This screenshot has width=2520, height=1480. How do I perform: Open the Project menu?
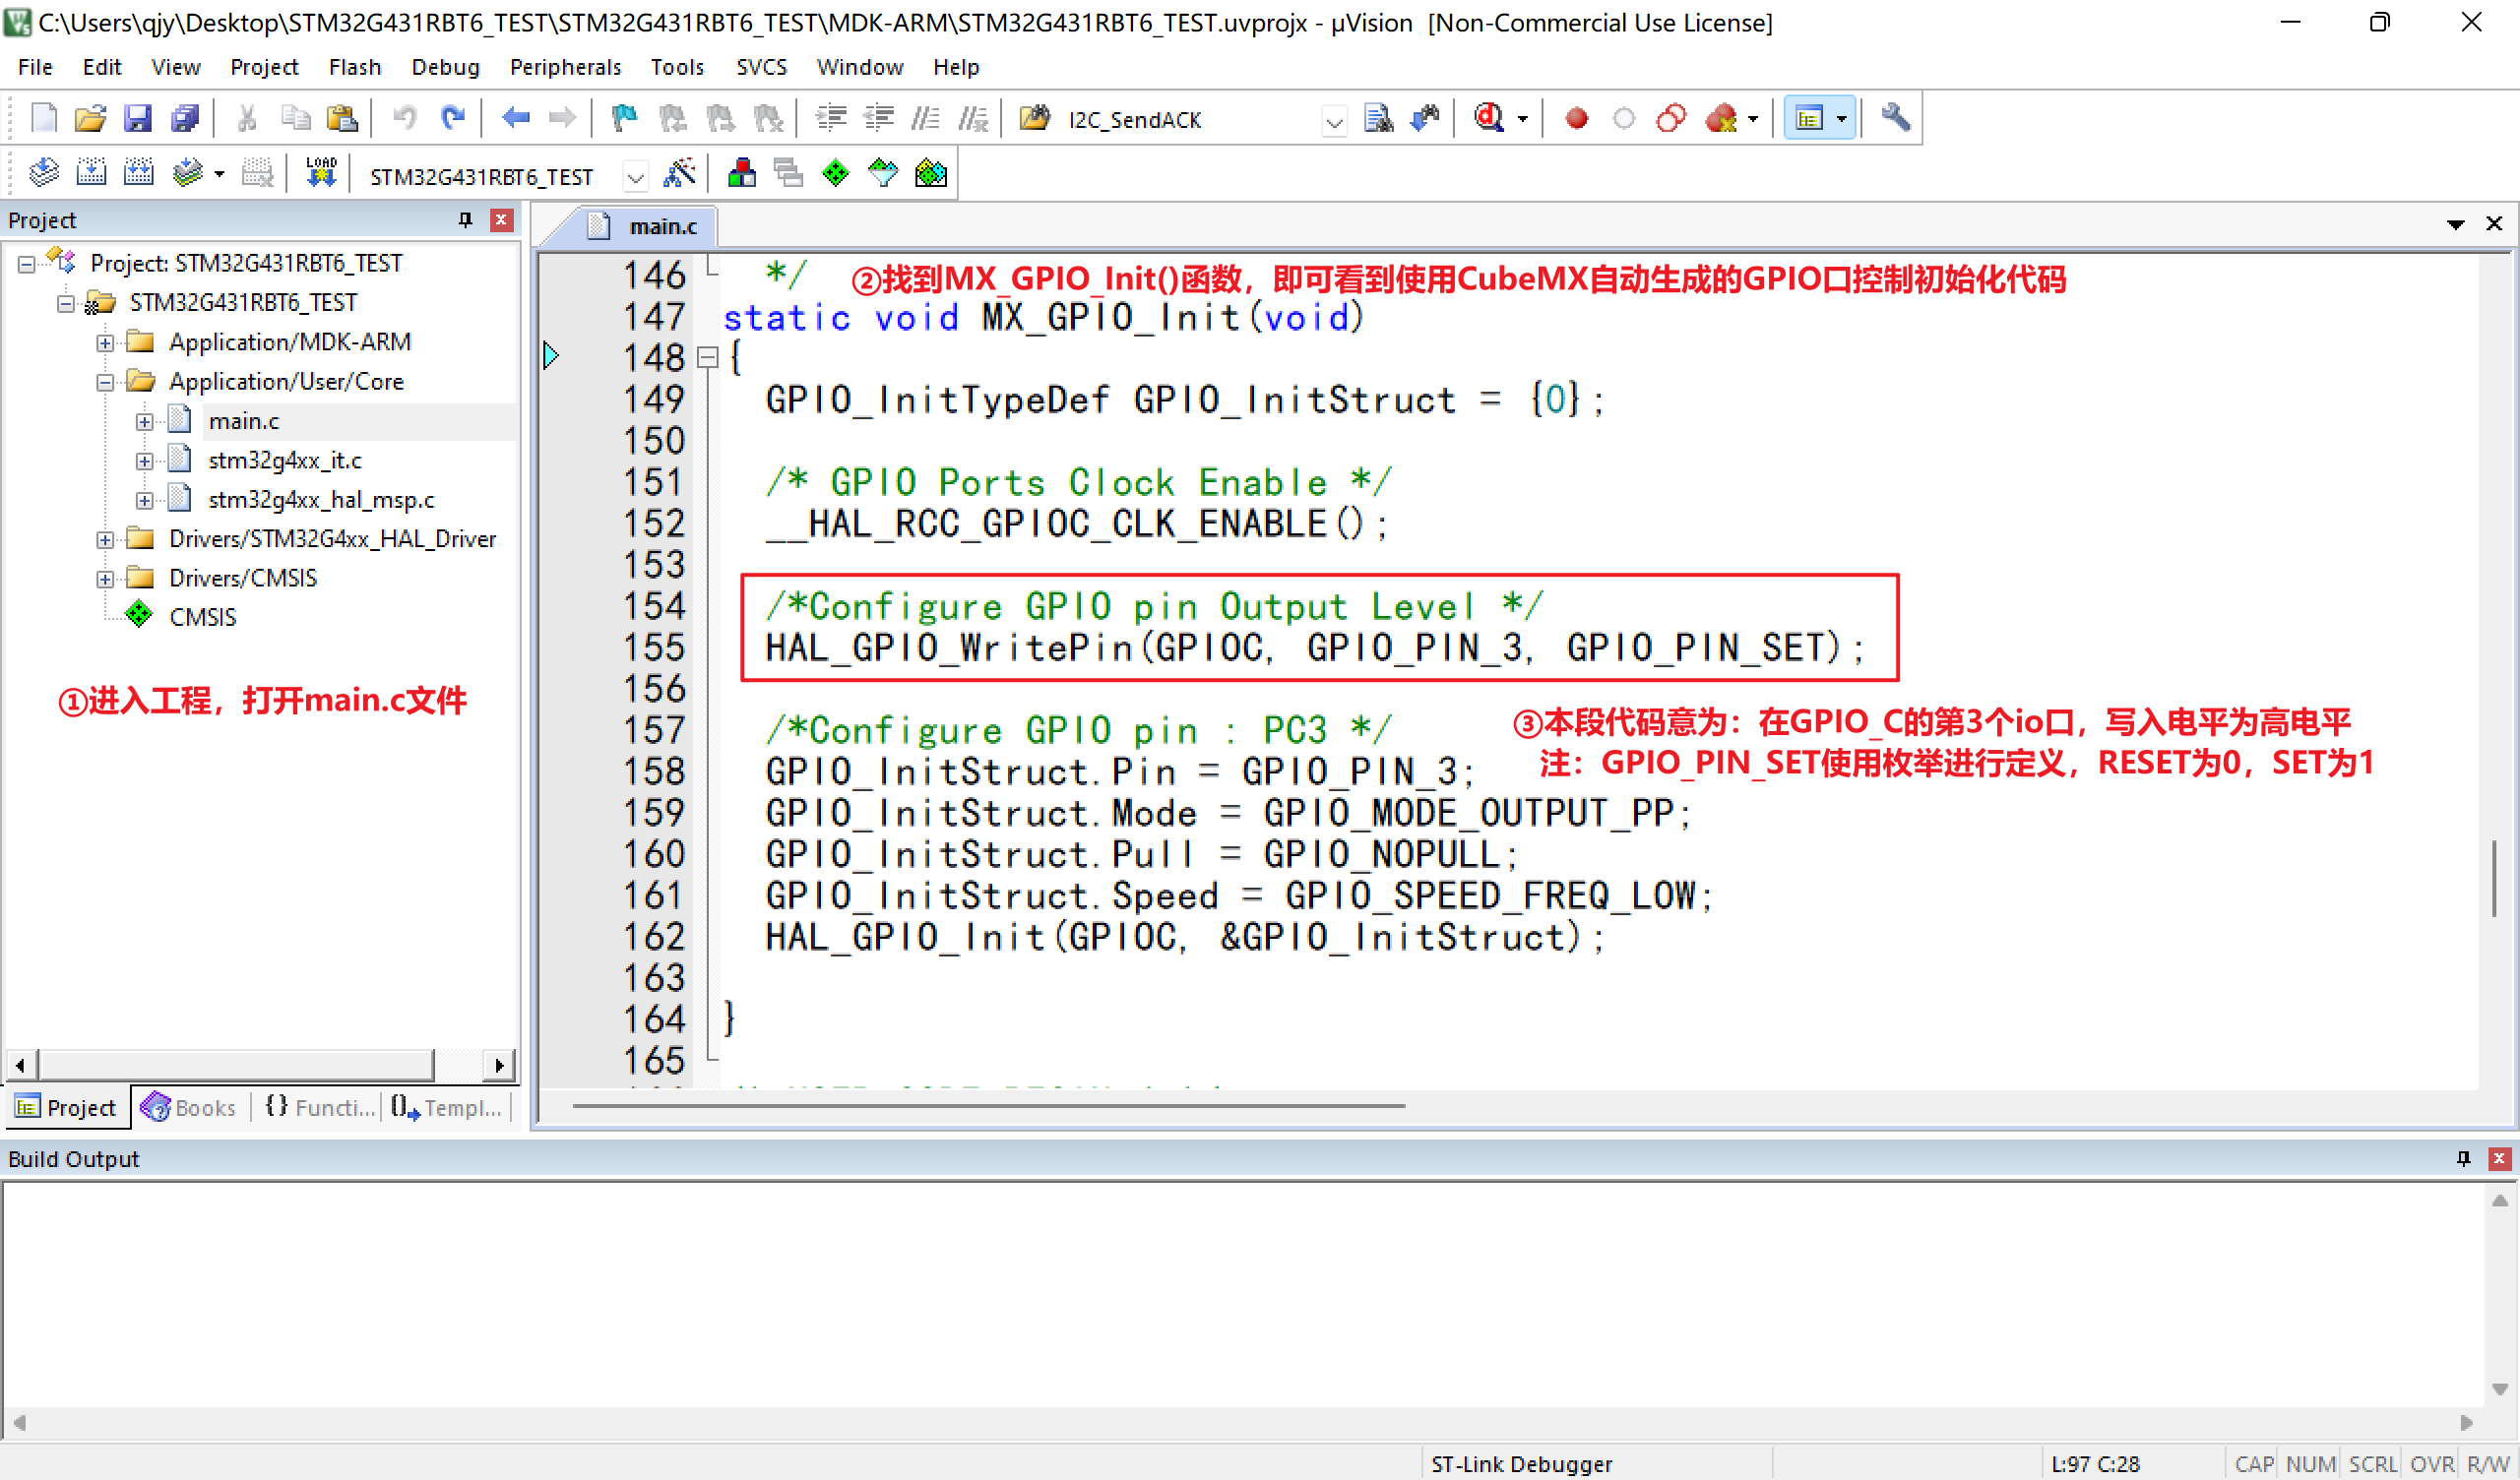click(x=264, y=67)
